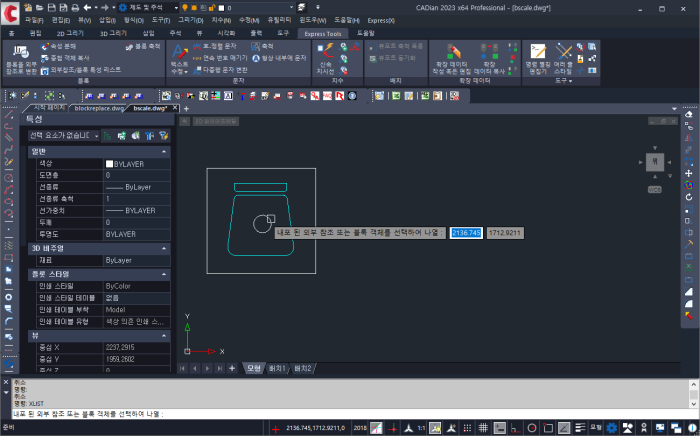Click the save icon in quick access toolbar
The image size is (700, 436).
(x=51, y=8)
